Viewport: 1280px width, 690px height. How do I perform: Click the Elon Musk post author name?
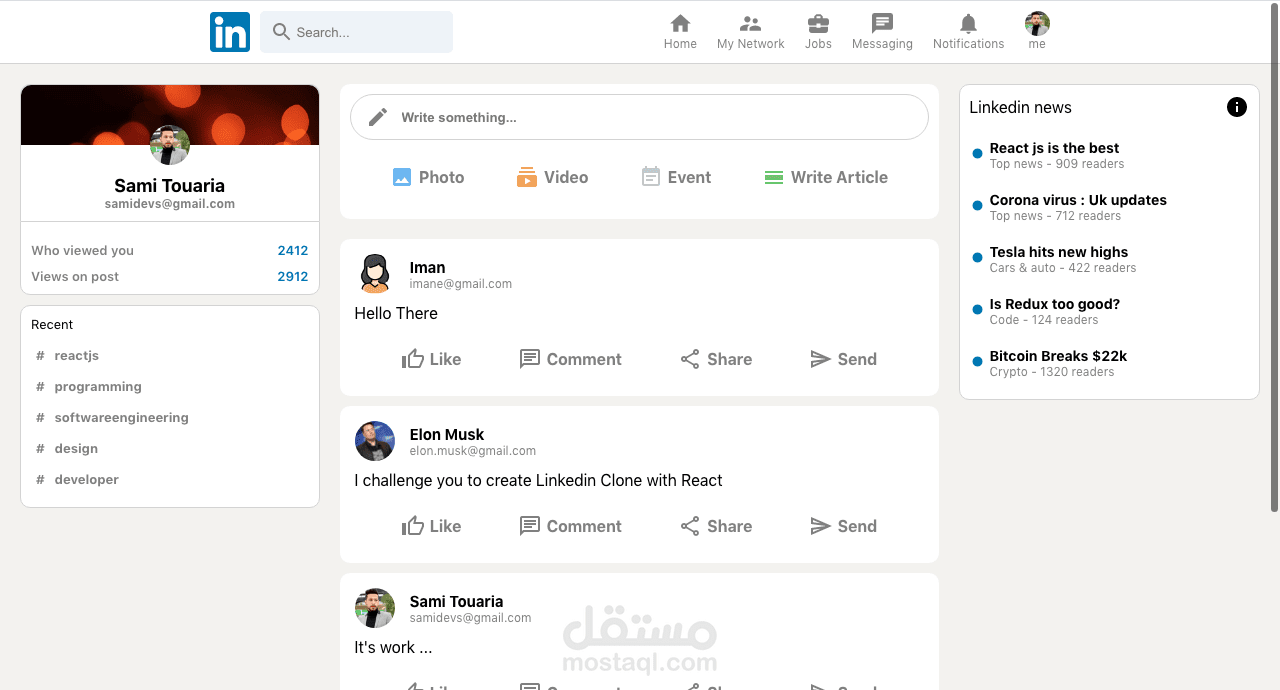pyautogui.click(x=447, y=434)
